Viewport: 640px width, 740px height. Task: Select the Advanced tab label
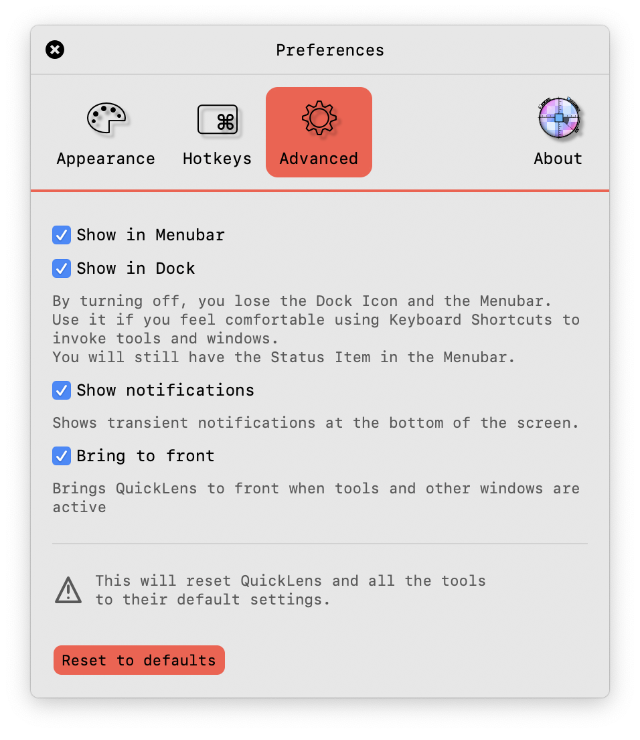(319, 159)
